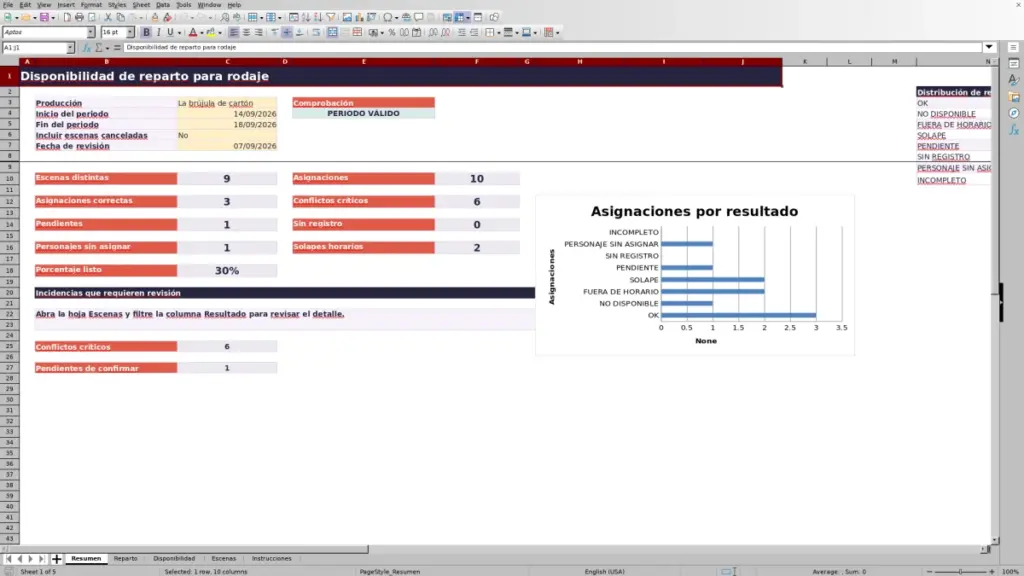
Task: Click the Sort Ascending icon
Action: coord(306,17)
